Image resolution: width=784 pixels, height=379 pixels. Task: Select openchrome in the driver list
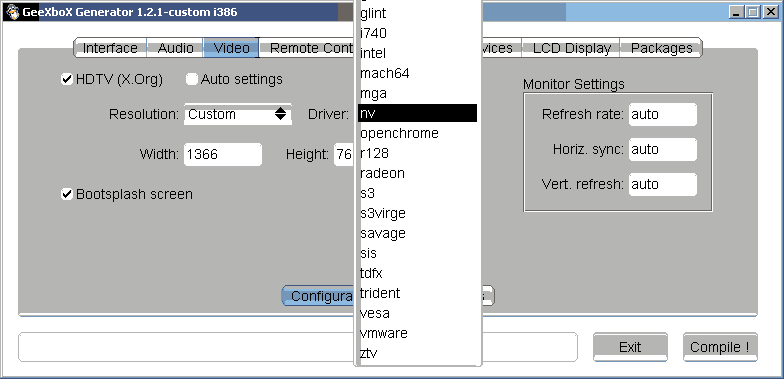coord(418,133)
